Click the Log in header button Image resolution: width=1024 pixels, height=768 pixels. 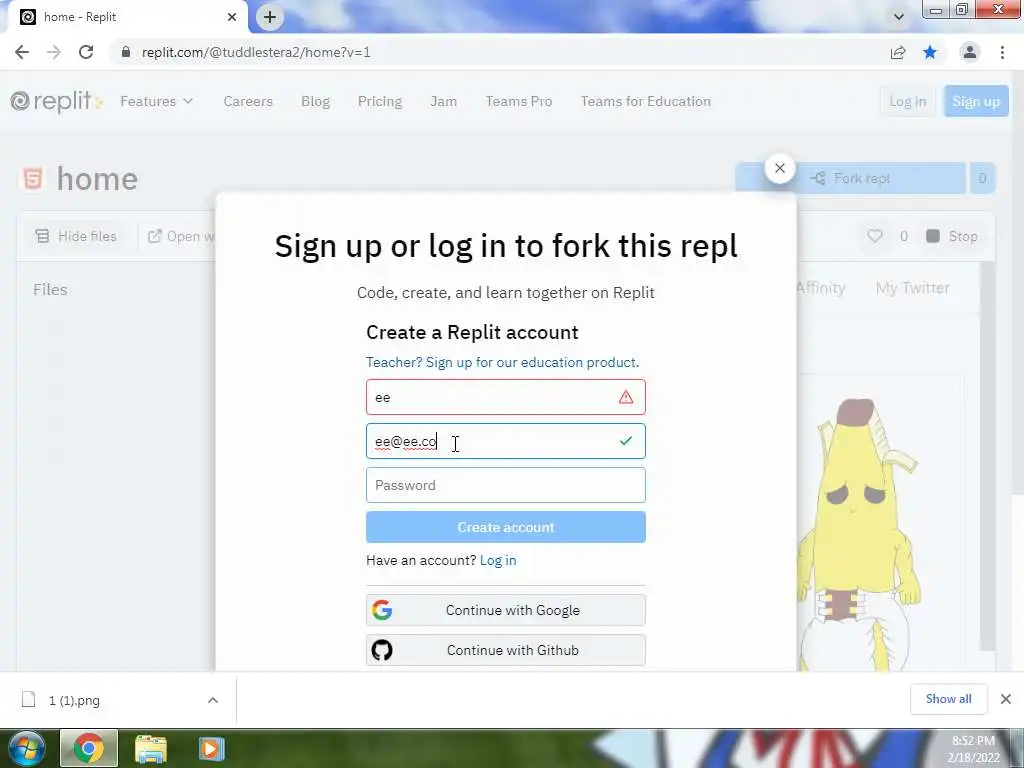pos(907,101)
